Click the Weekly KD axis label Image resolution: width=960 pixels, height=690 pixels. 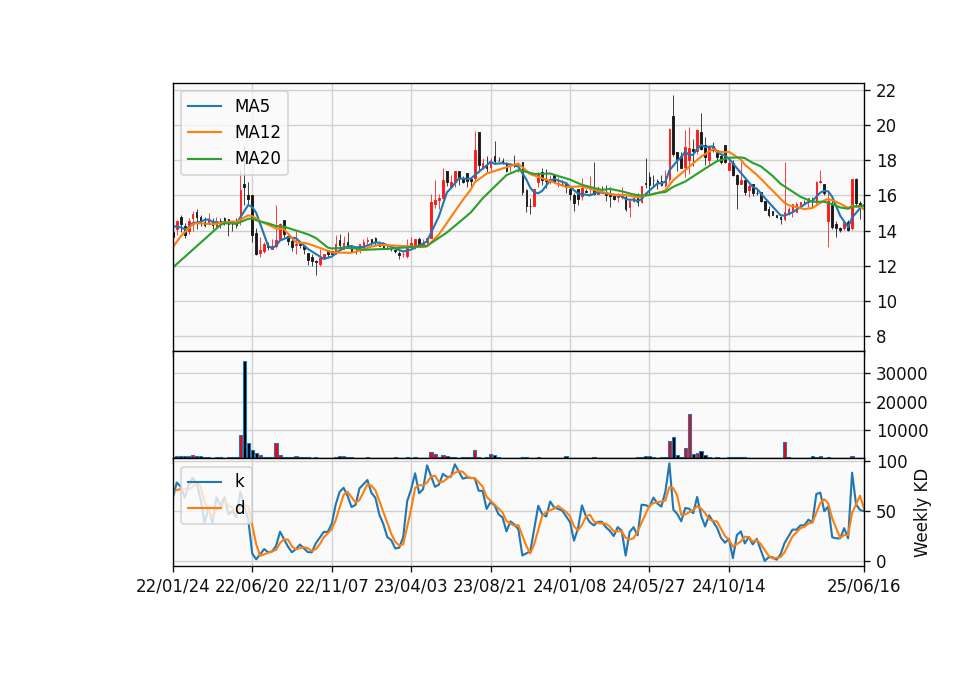(x=920, y=513)
